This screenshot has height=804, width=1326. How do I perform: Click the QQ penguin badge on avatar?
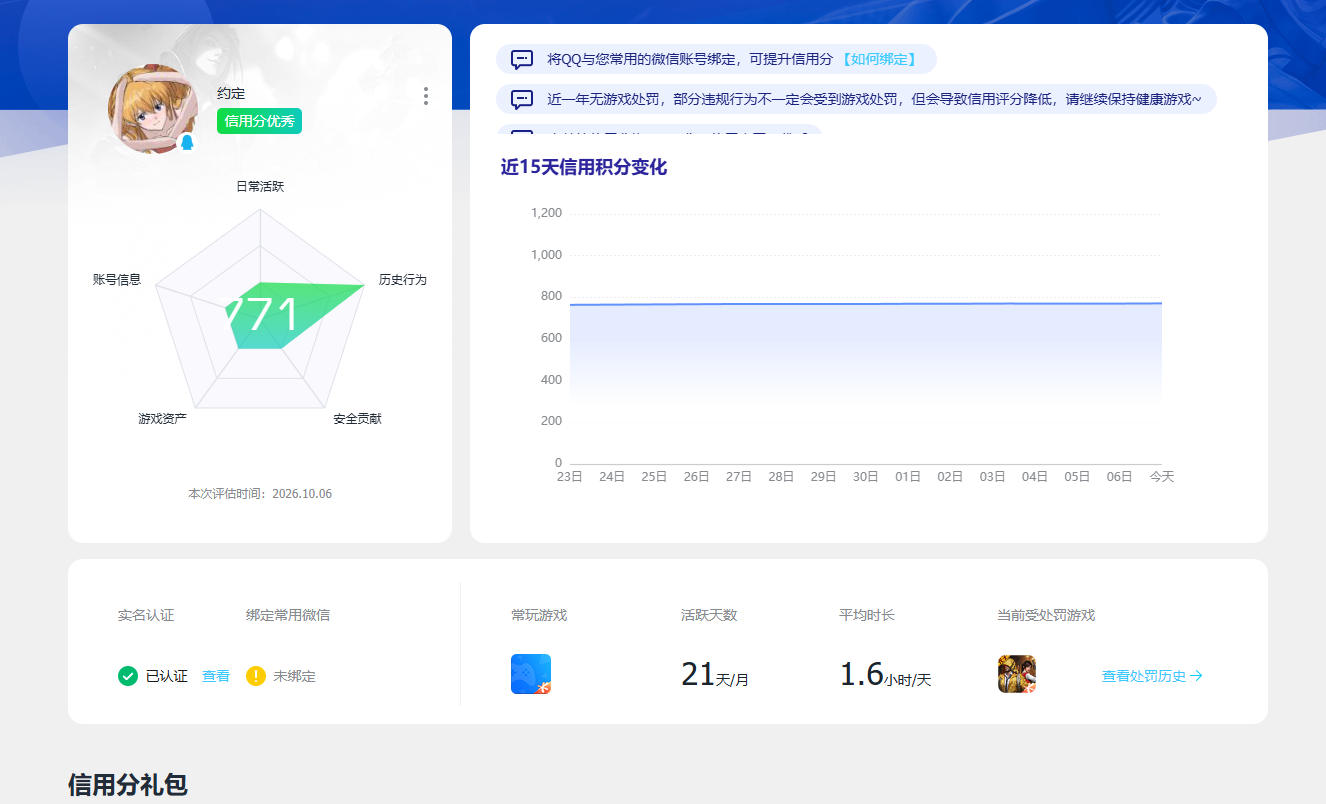tap(187, 143)
